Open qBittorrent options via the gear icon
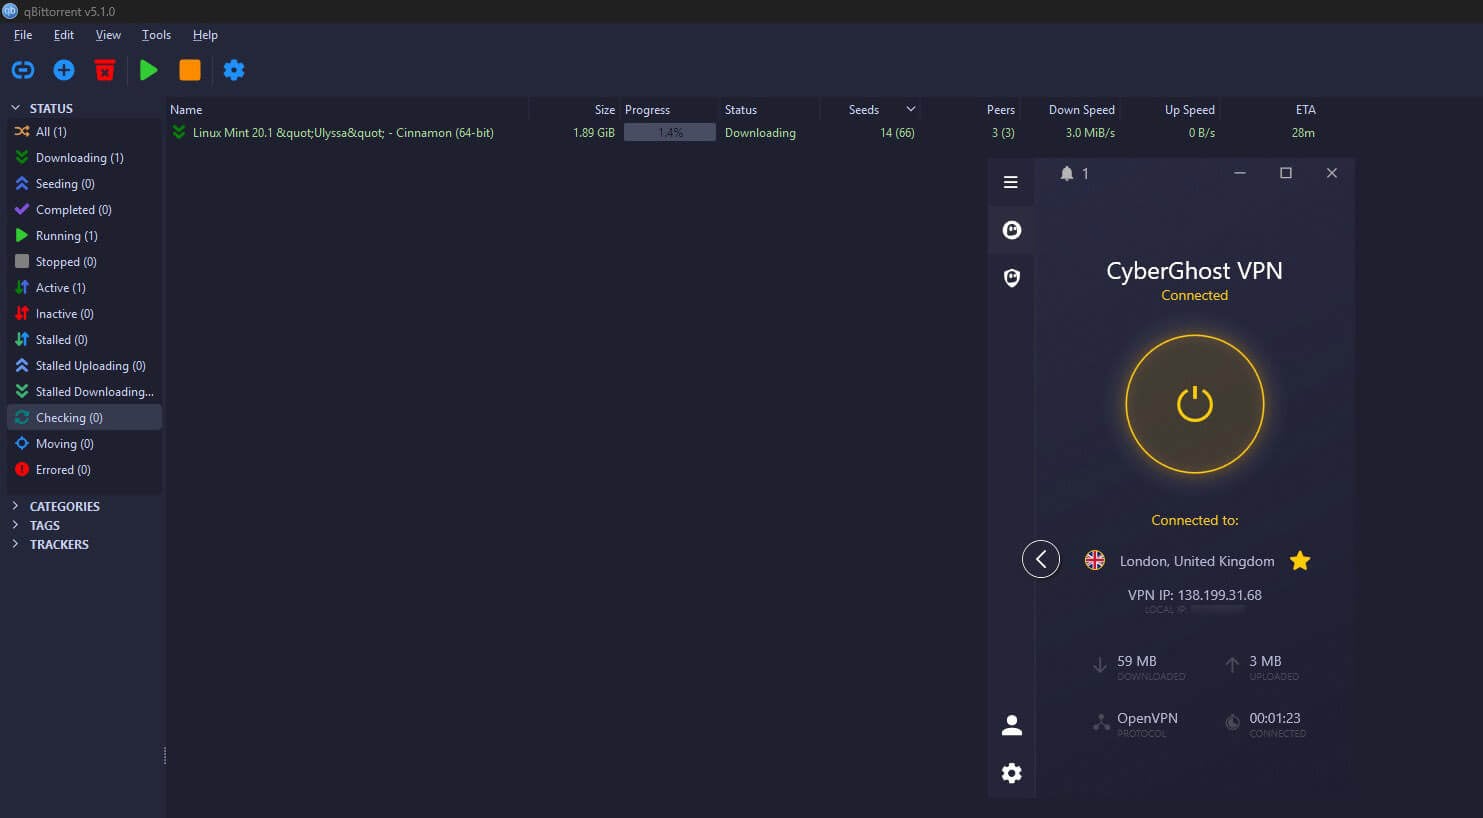Image resolution: width=1483 pixels, height=818 pixels. tap(234, 70)
